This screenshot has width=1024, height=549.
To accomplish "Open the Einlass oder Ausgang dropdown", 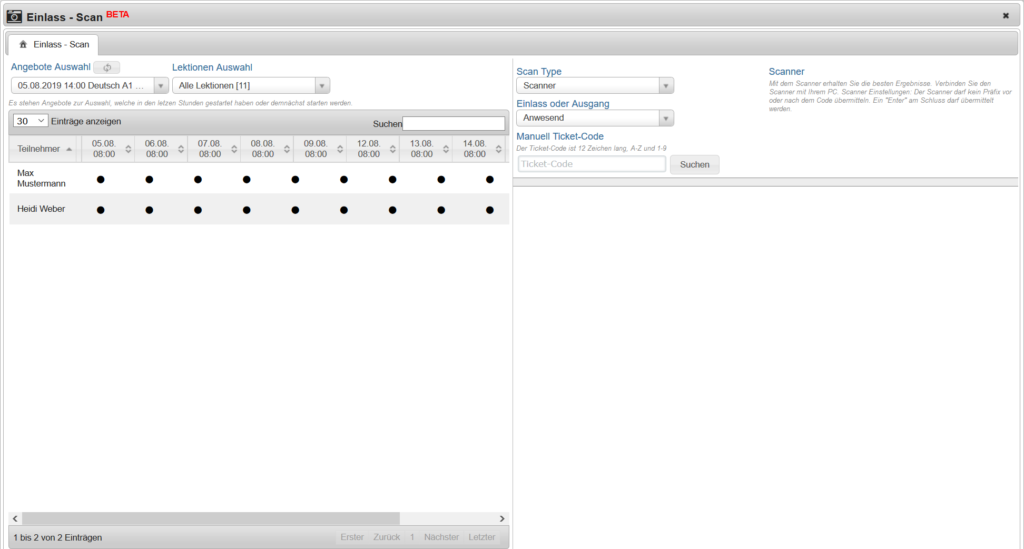I will coord(666,118).
